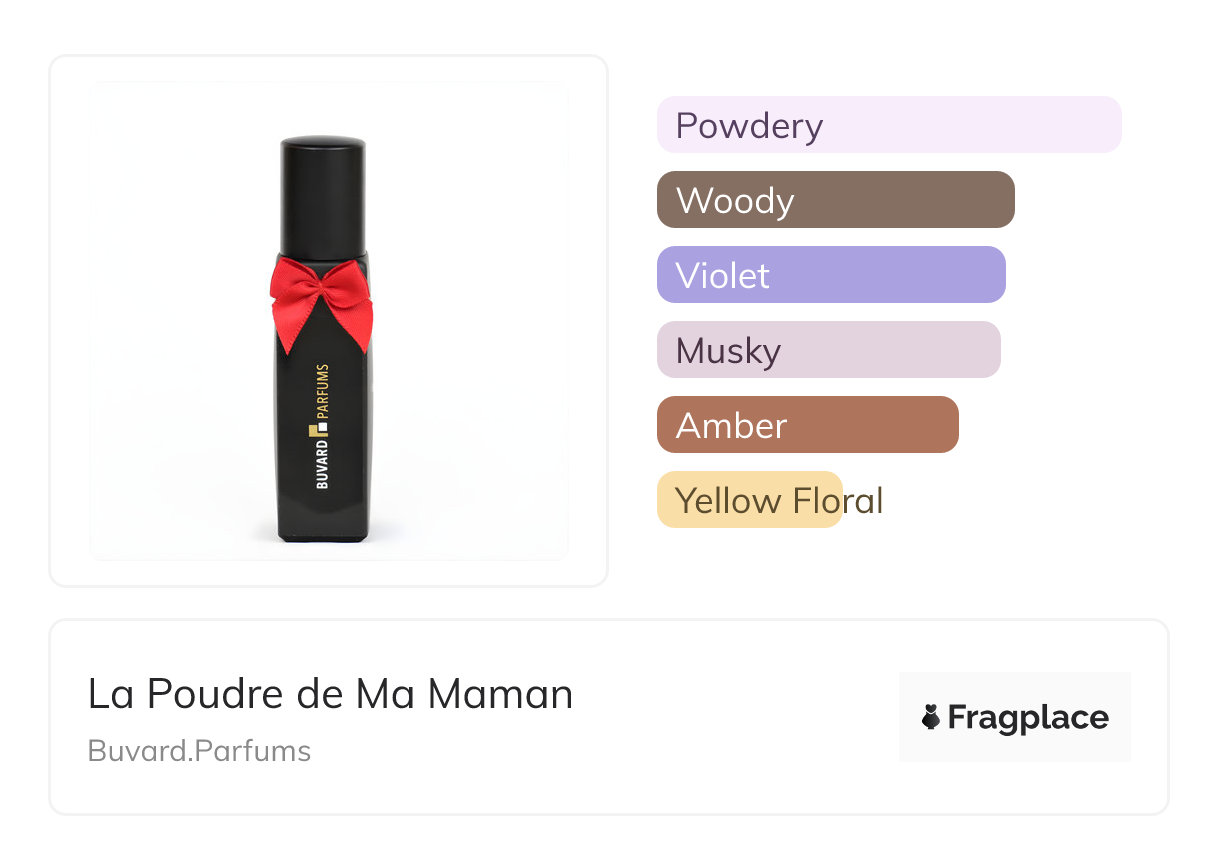Screen dimensions: 1218x864
Task: Select the Yellow Floral accord bar
Action: [x=750, y=500]
